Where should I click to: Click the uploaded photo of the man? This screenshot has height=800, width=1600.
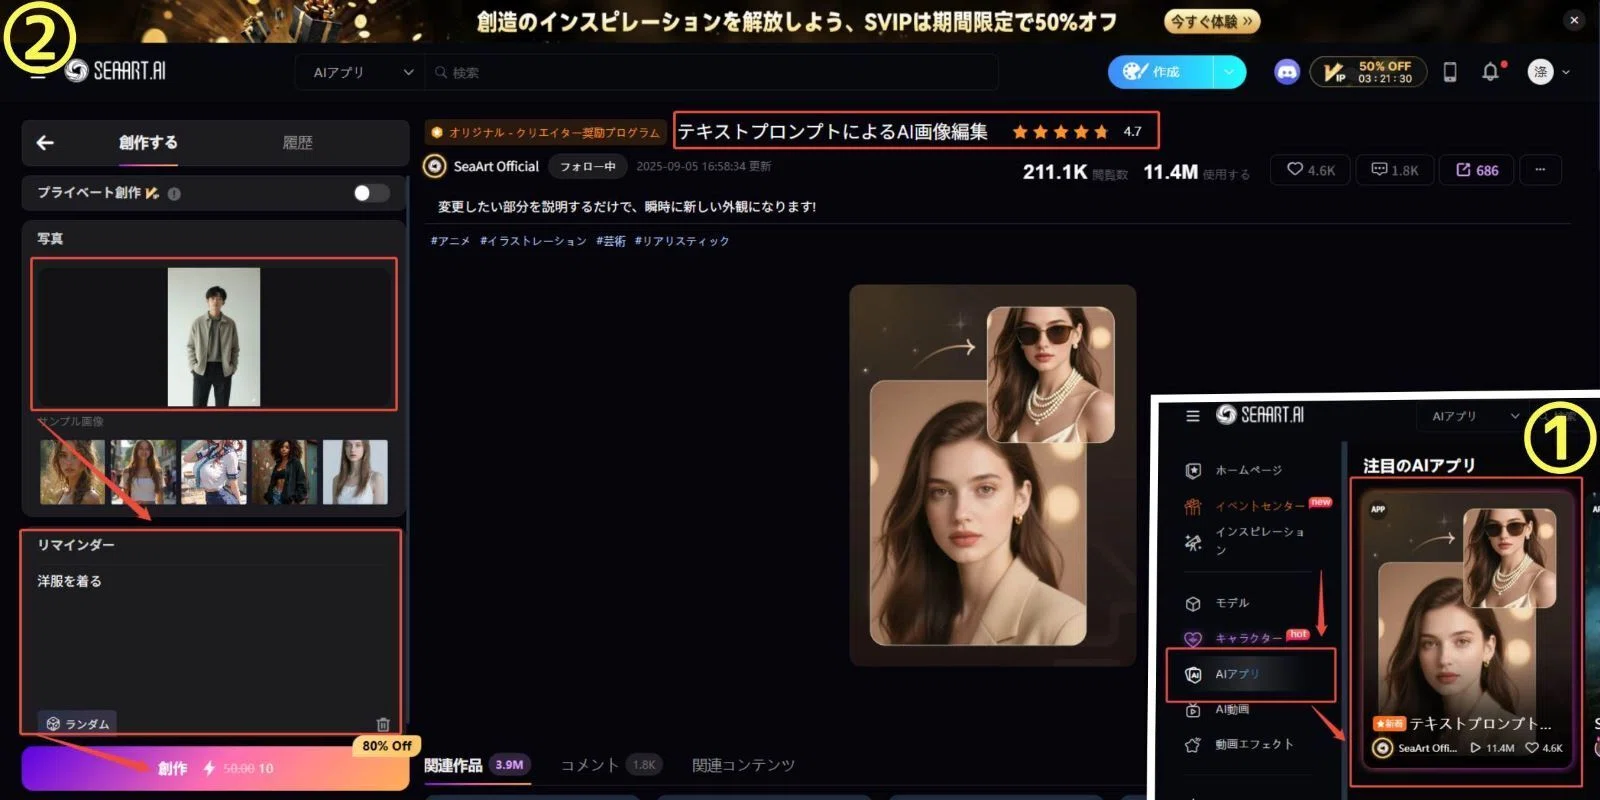[x=214, y=336]
